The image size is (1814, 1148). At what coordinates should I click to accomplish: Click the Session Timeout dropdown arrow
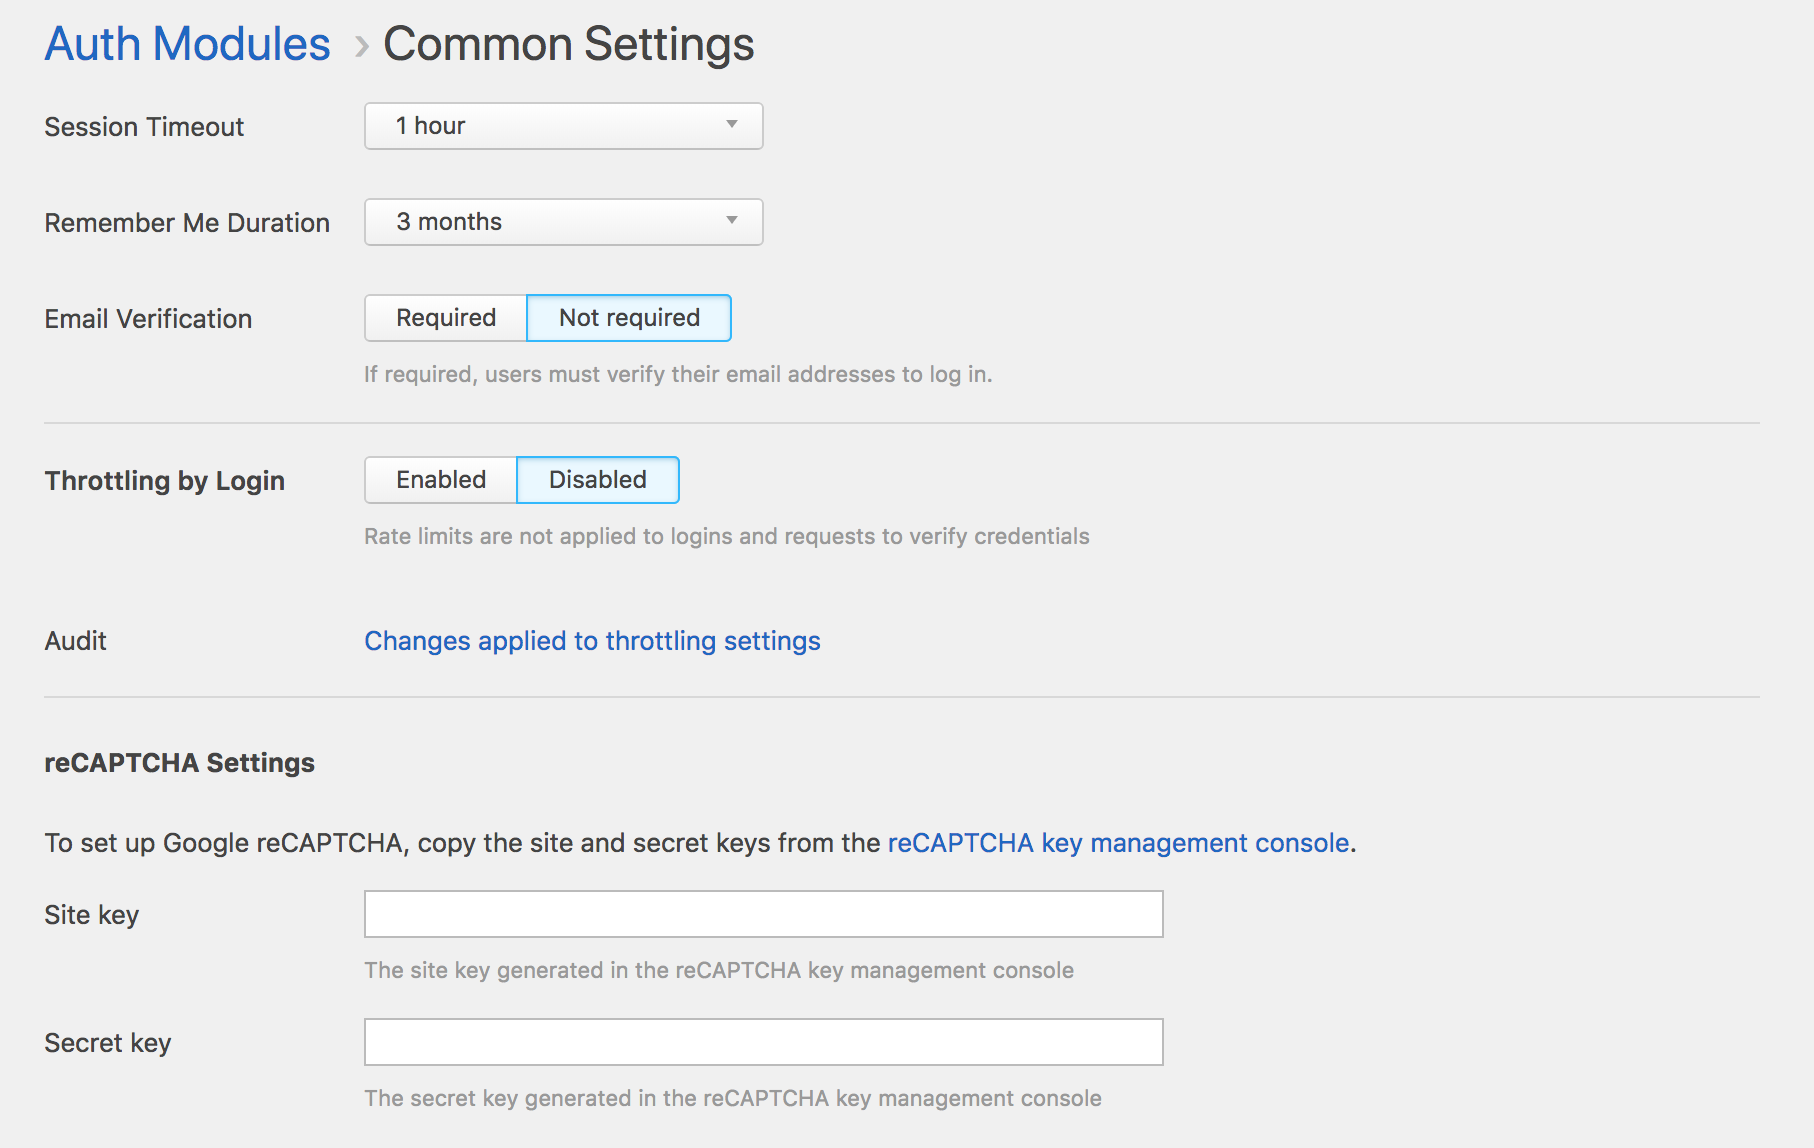[732, 125]
